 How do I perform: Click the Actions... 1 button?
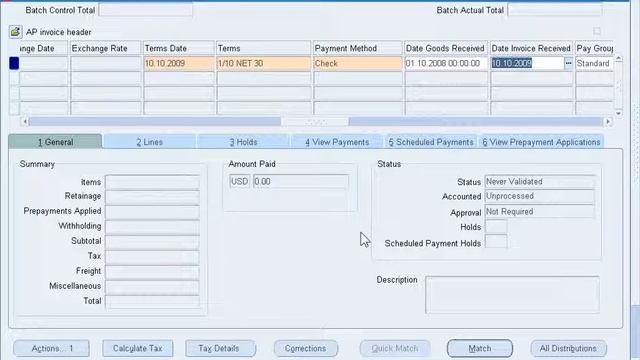51,349
